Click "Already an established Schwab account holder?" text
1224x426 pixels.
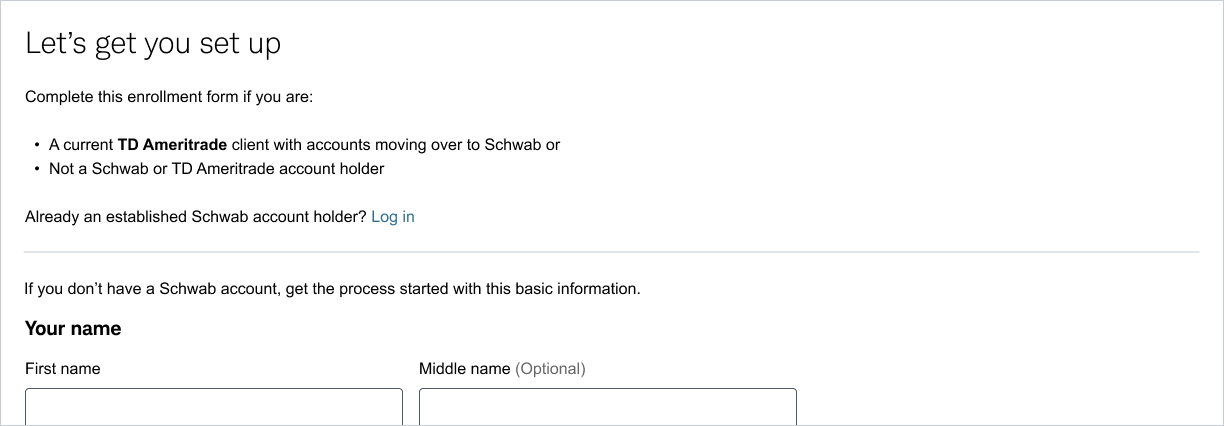coord(196,217)
